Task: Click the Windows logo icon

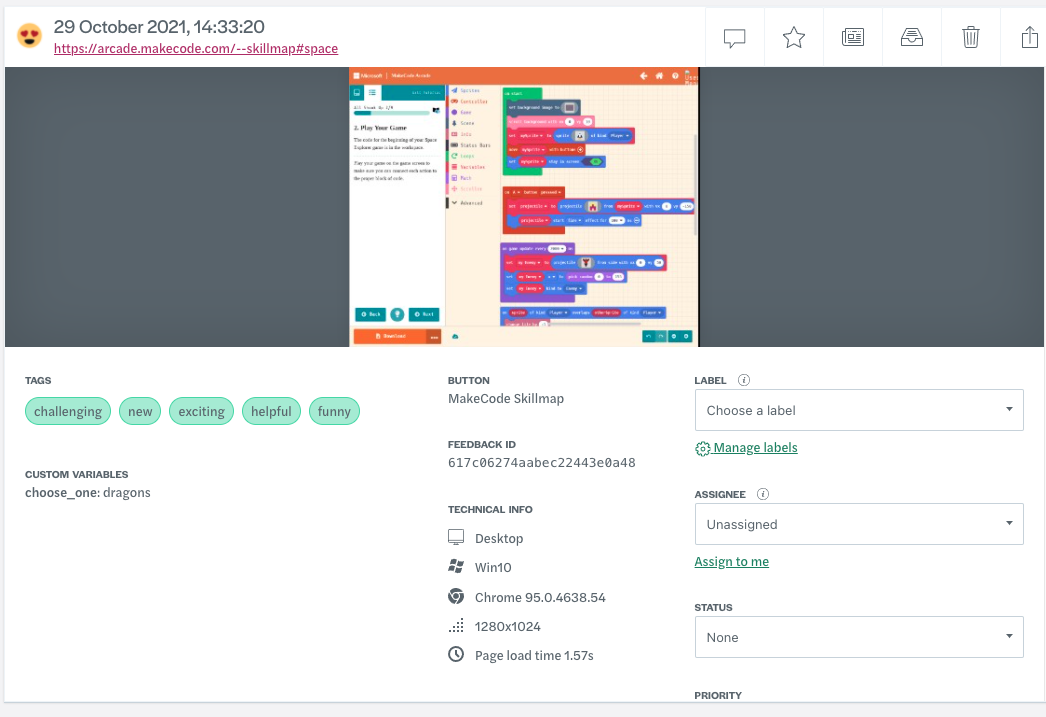Action: (x=456, y=567)
